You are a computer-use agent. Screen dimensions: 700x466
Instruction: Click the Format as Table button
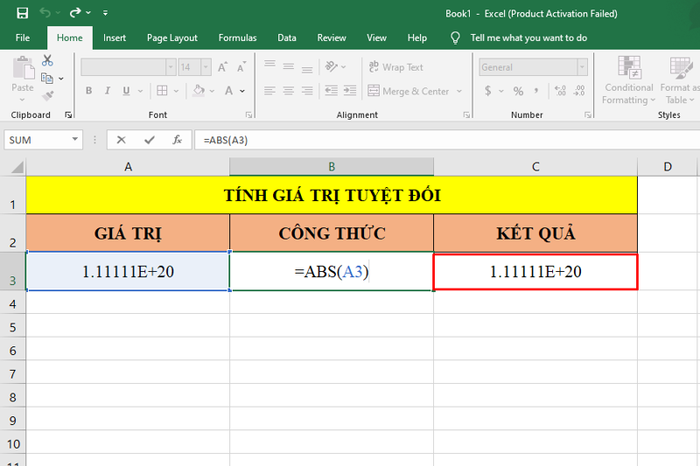pos(679,80)
